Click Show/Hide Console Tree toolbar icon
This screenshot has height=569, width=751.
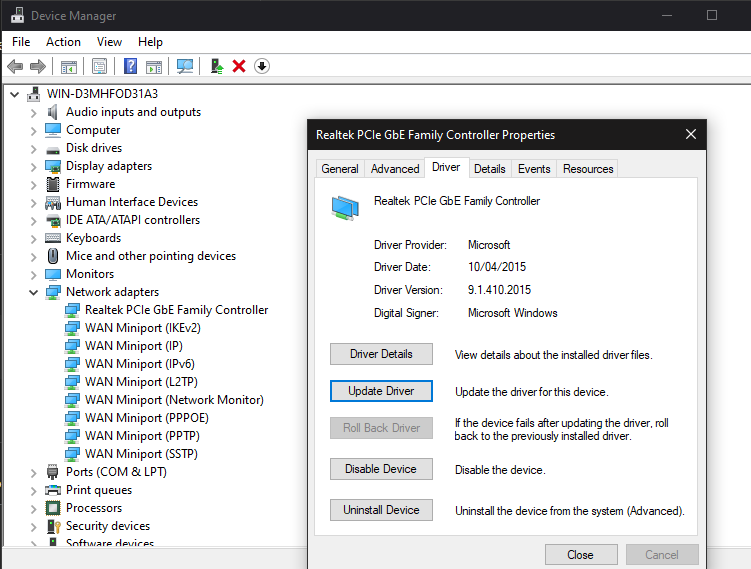tap(68, 67)
